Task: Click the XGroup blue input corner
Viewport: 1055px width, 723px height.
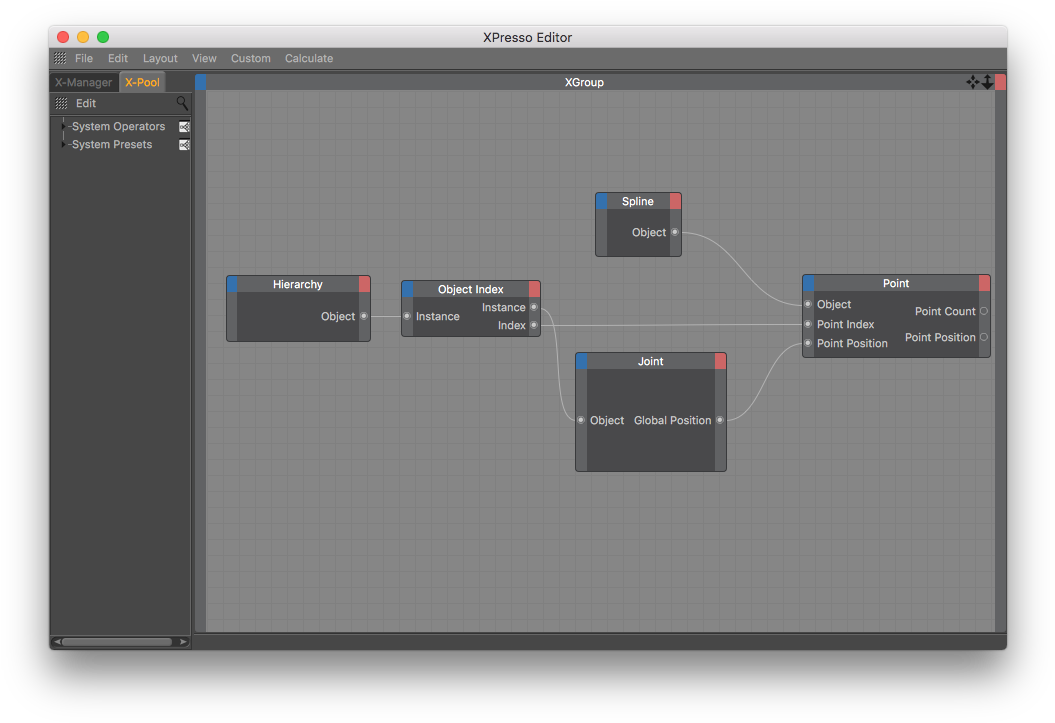Action: click(x=201, y=83)
